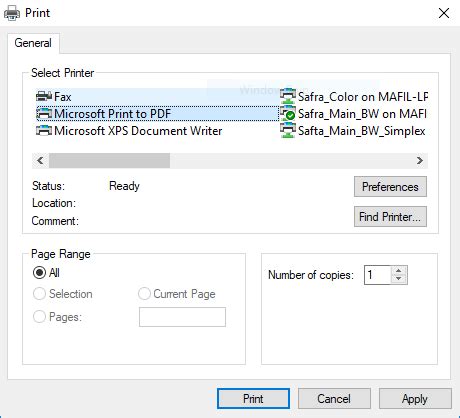Viewport: 460px width, 418px height.
Task: Click the printer list scroll right arrow
Action: pos(420,161)
